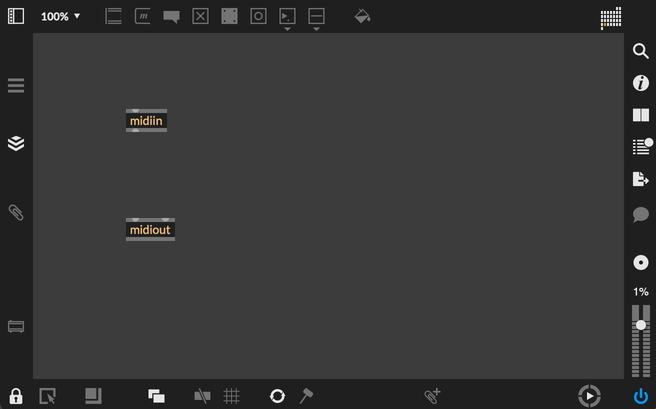Image resolution: width=656 pixels, height=409 pixels.
Task: Toggle the audio power button
Action: coord(641,396)
